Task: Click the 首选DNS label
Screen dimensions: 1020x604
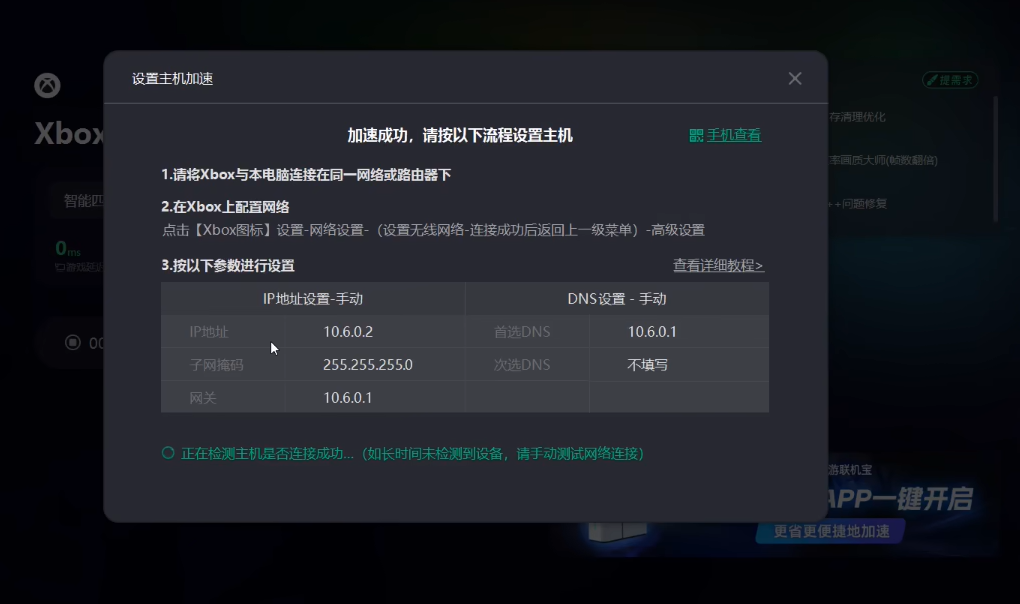Action: (522, 332)
